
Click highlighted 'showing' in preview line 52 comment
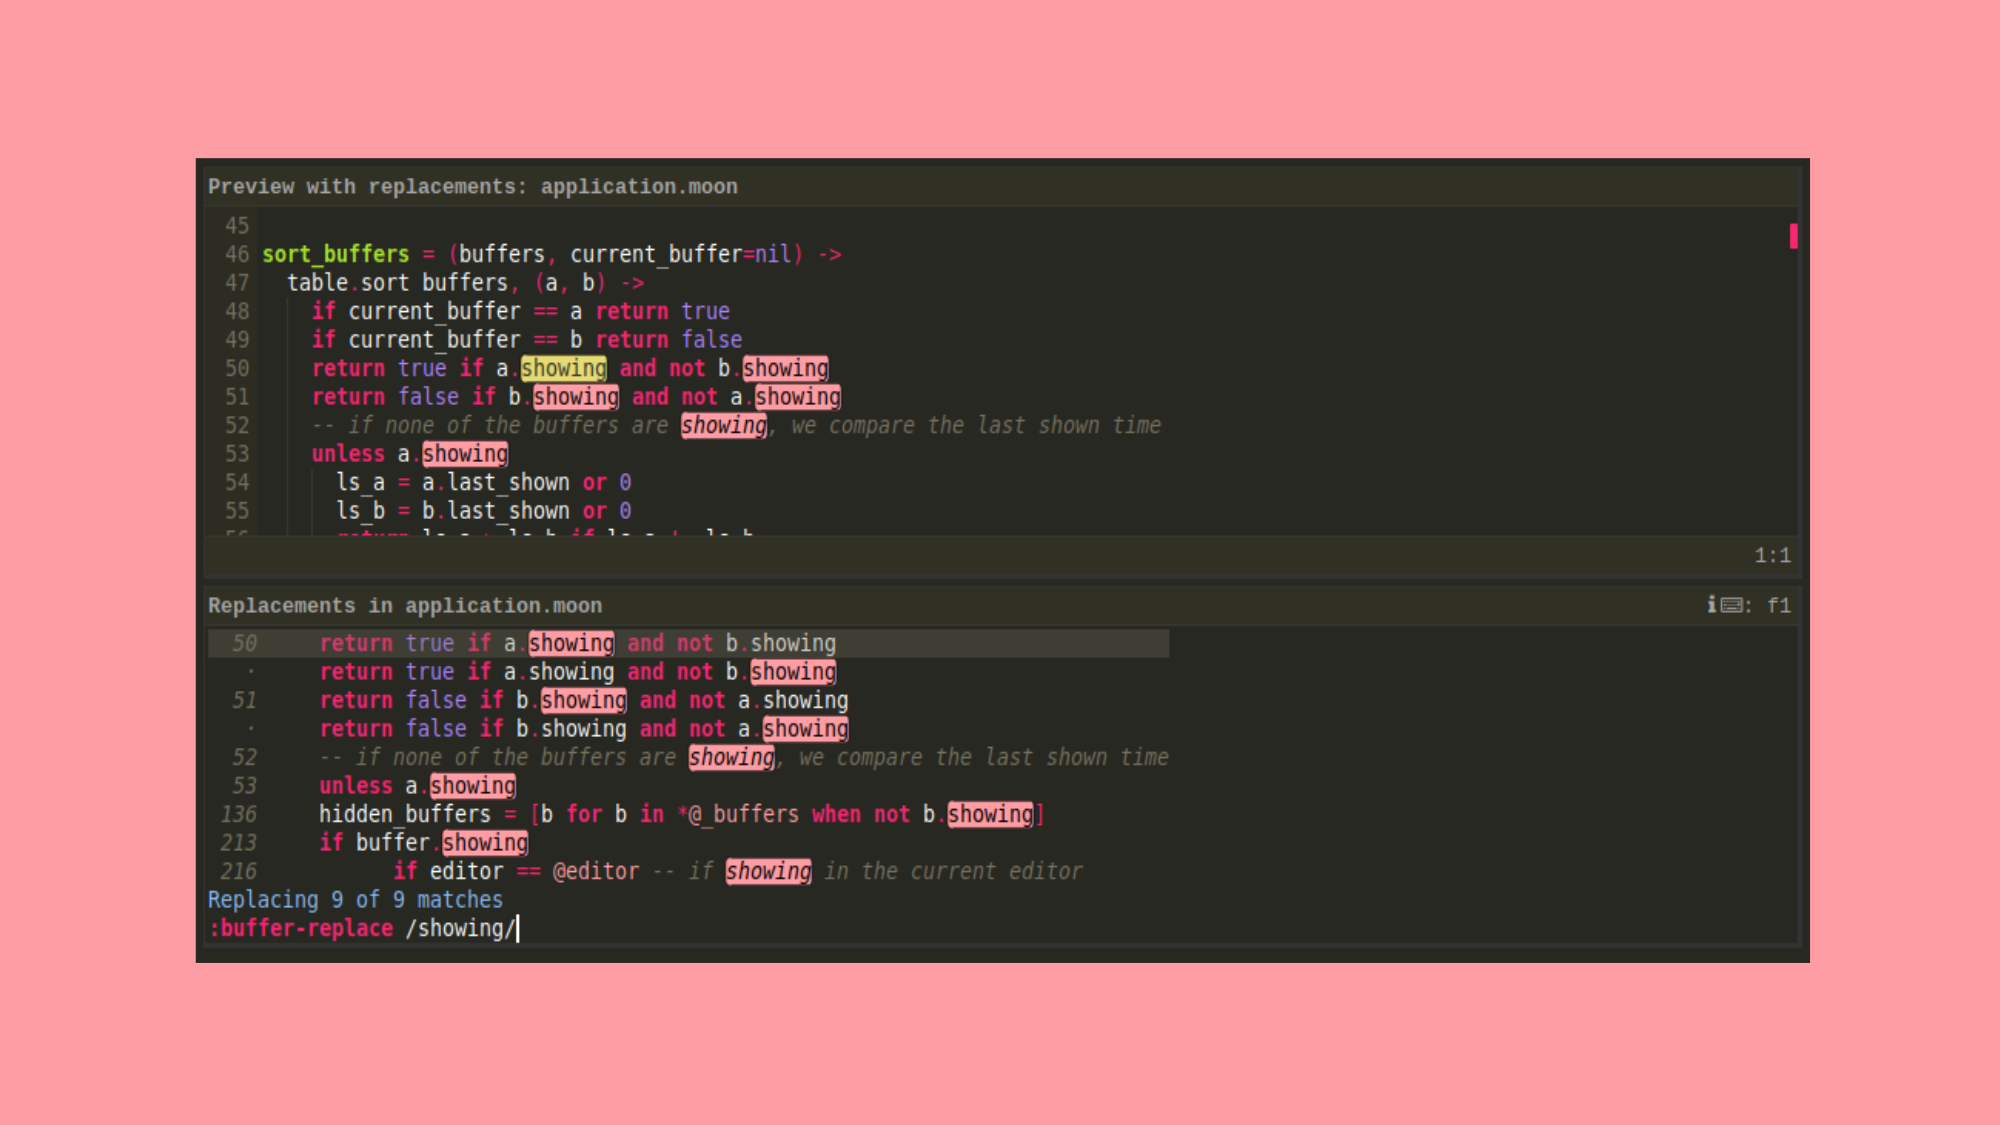click(x=724, y=425)
